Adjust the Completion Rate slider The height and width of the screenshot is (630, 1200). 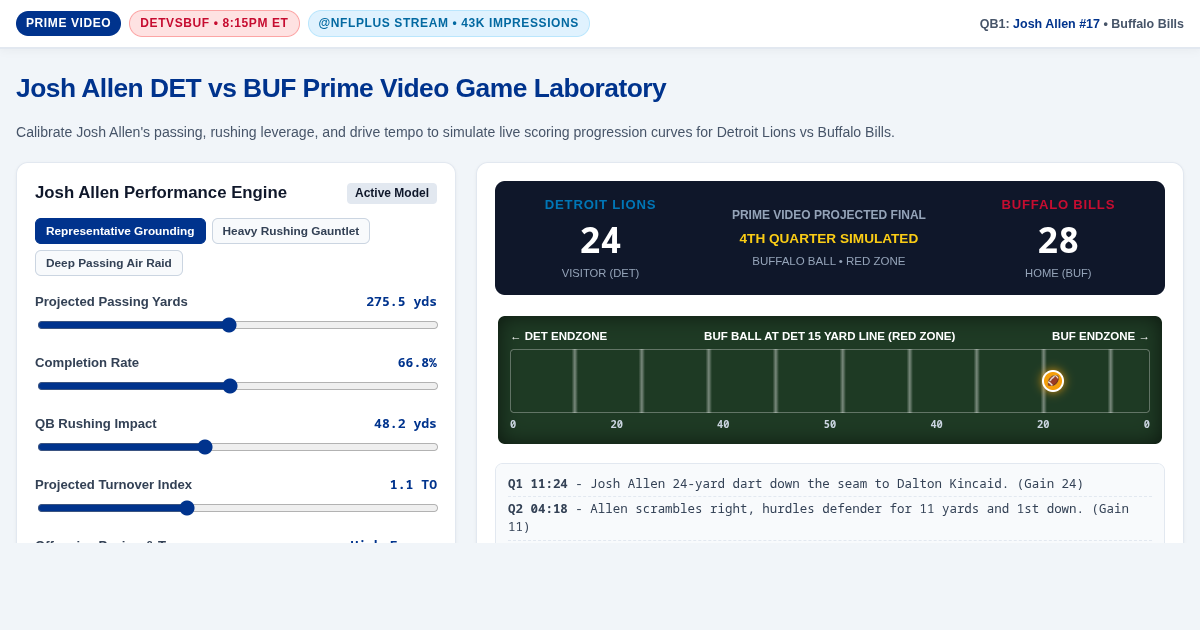point(237,386)
